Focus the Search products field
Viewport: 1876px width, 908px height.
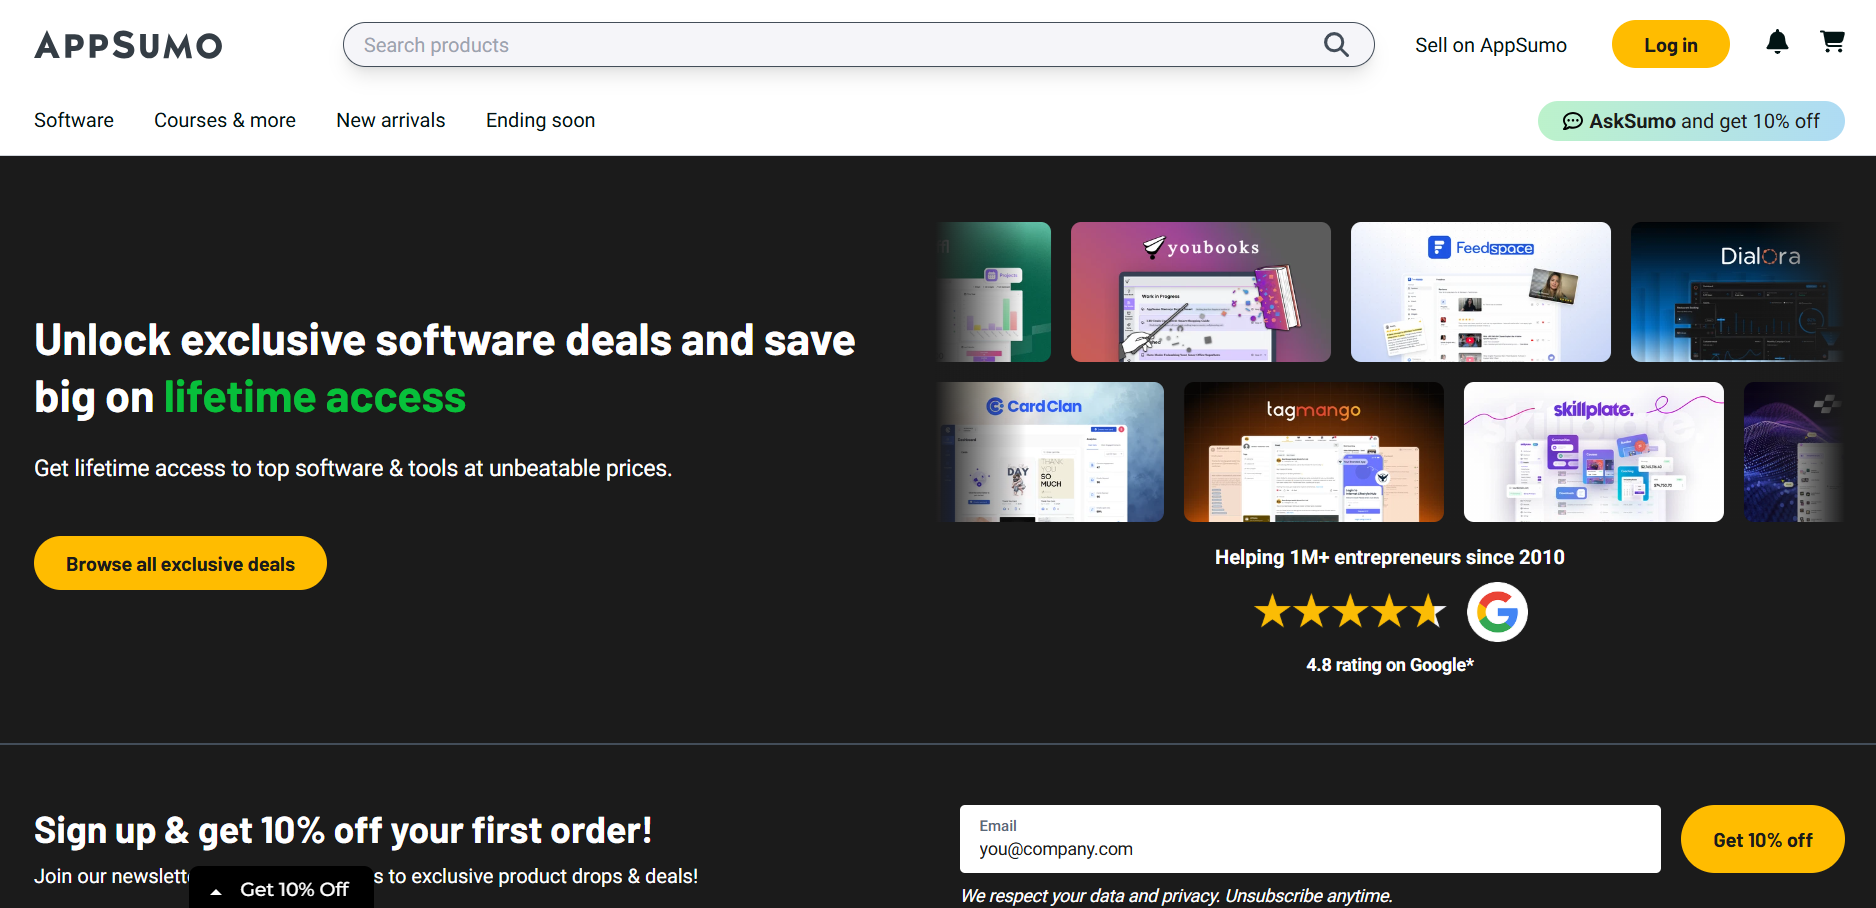click(x=830, y=45)
